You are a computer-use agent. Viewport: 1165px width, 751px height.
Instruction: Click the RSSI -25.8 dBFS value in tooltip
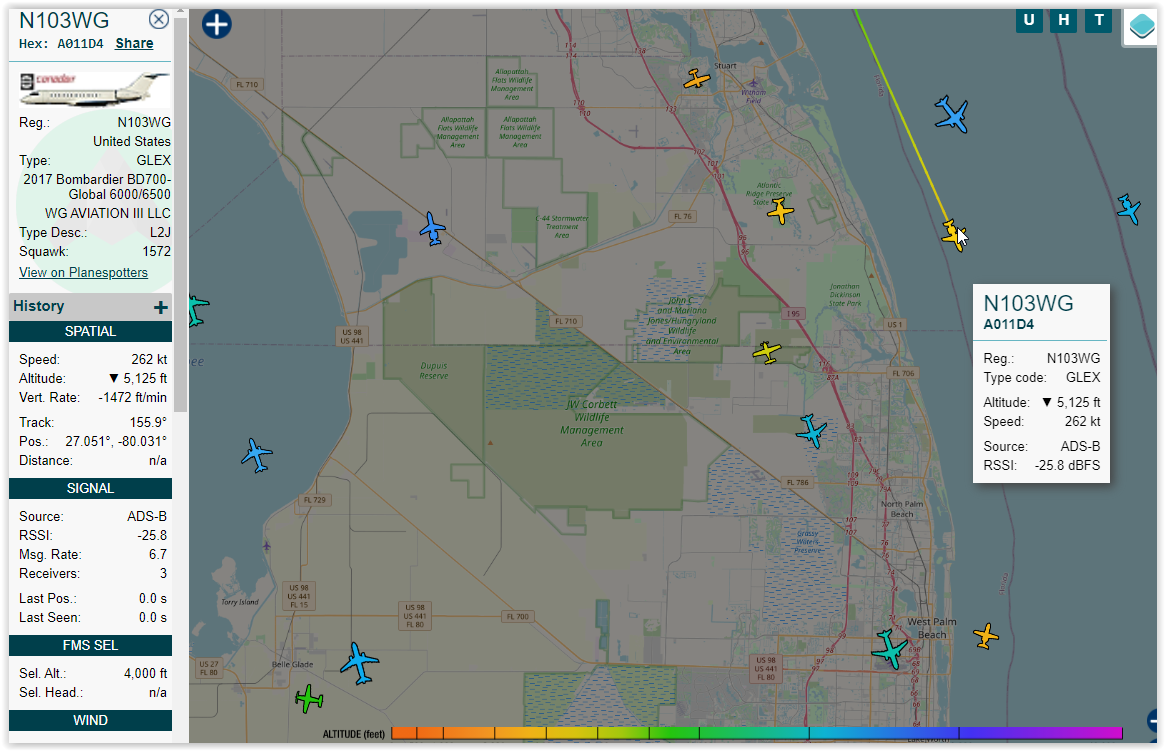[x=1068, y=466]
